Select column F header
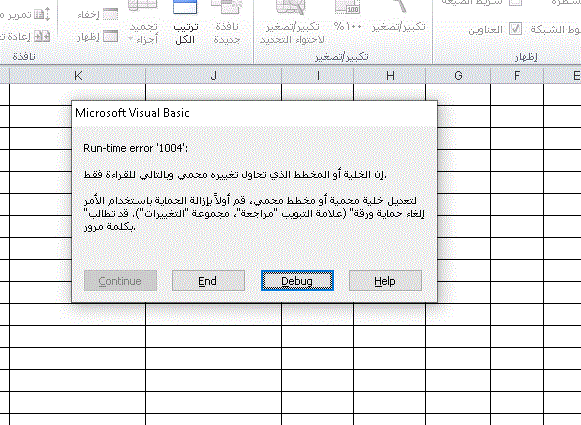Screen dimensions: 581x425 point(517,76)
